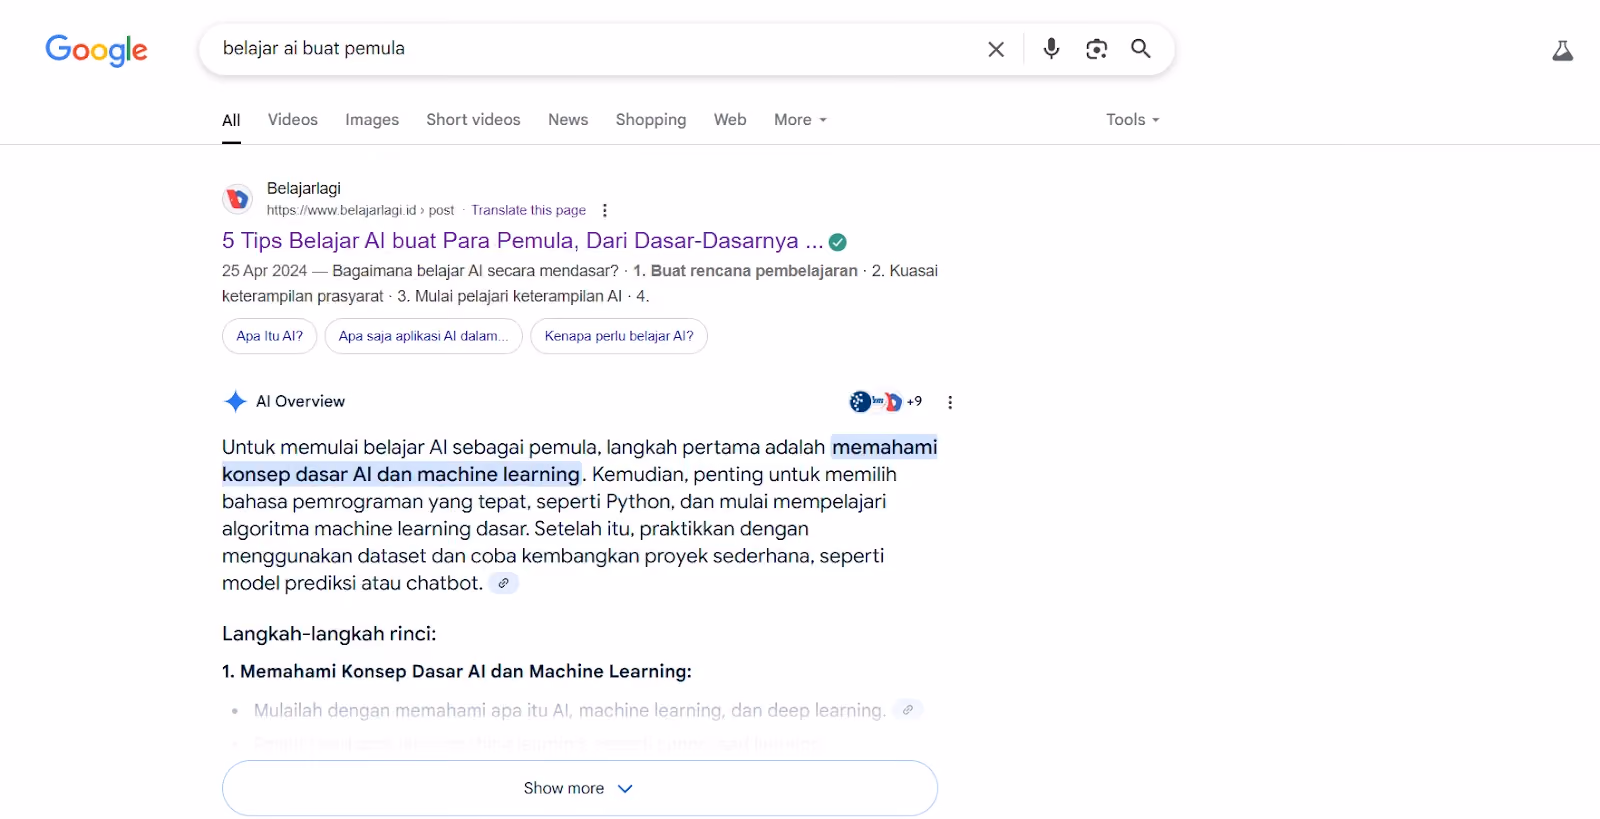Click 'Translate this page' link
1600x819 pixels.
(529, 210)
